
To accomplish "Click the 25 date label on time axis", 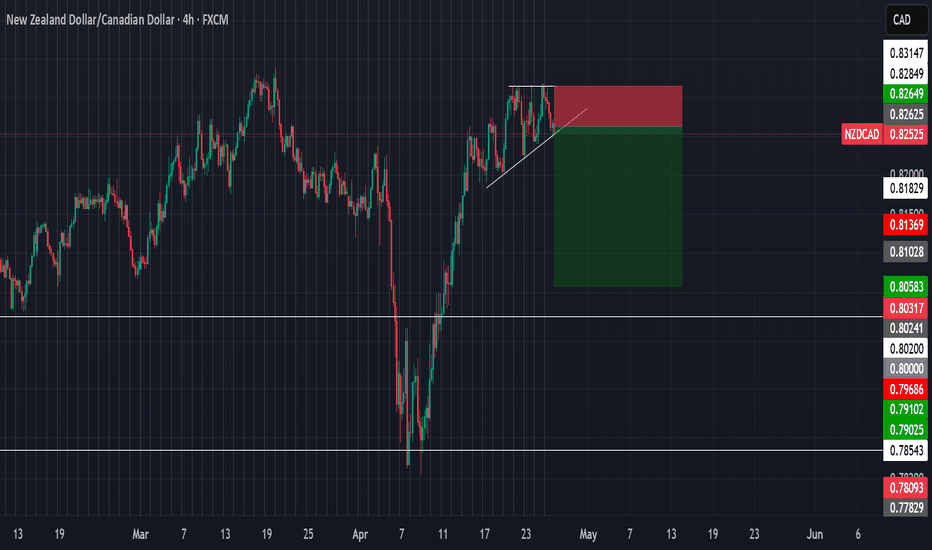I will (x=308, y=534).
